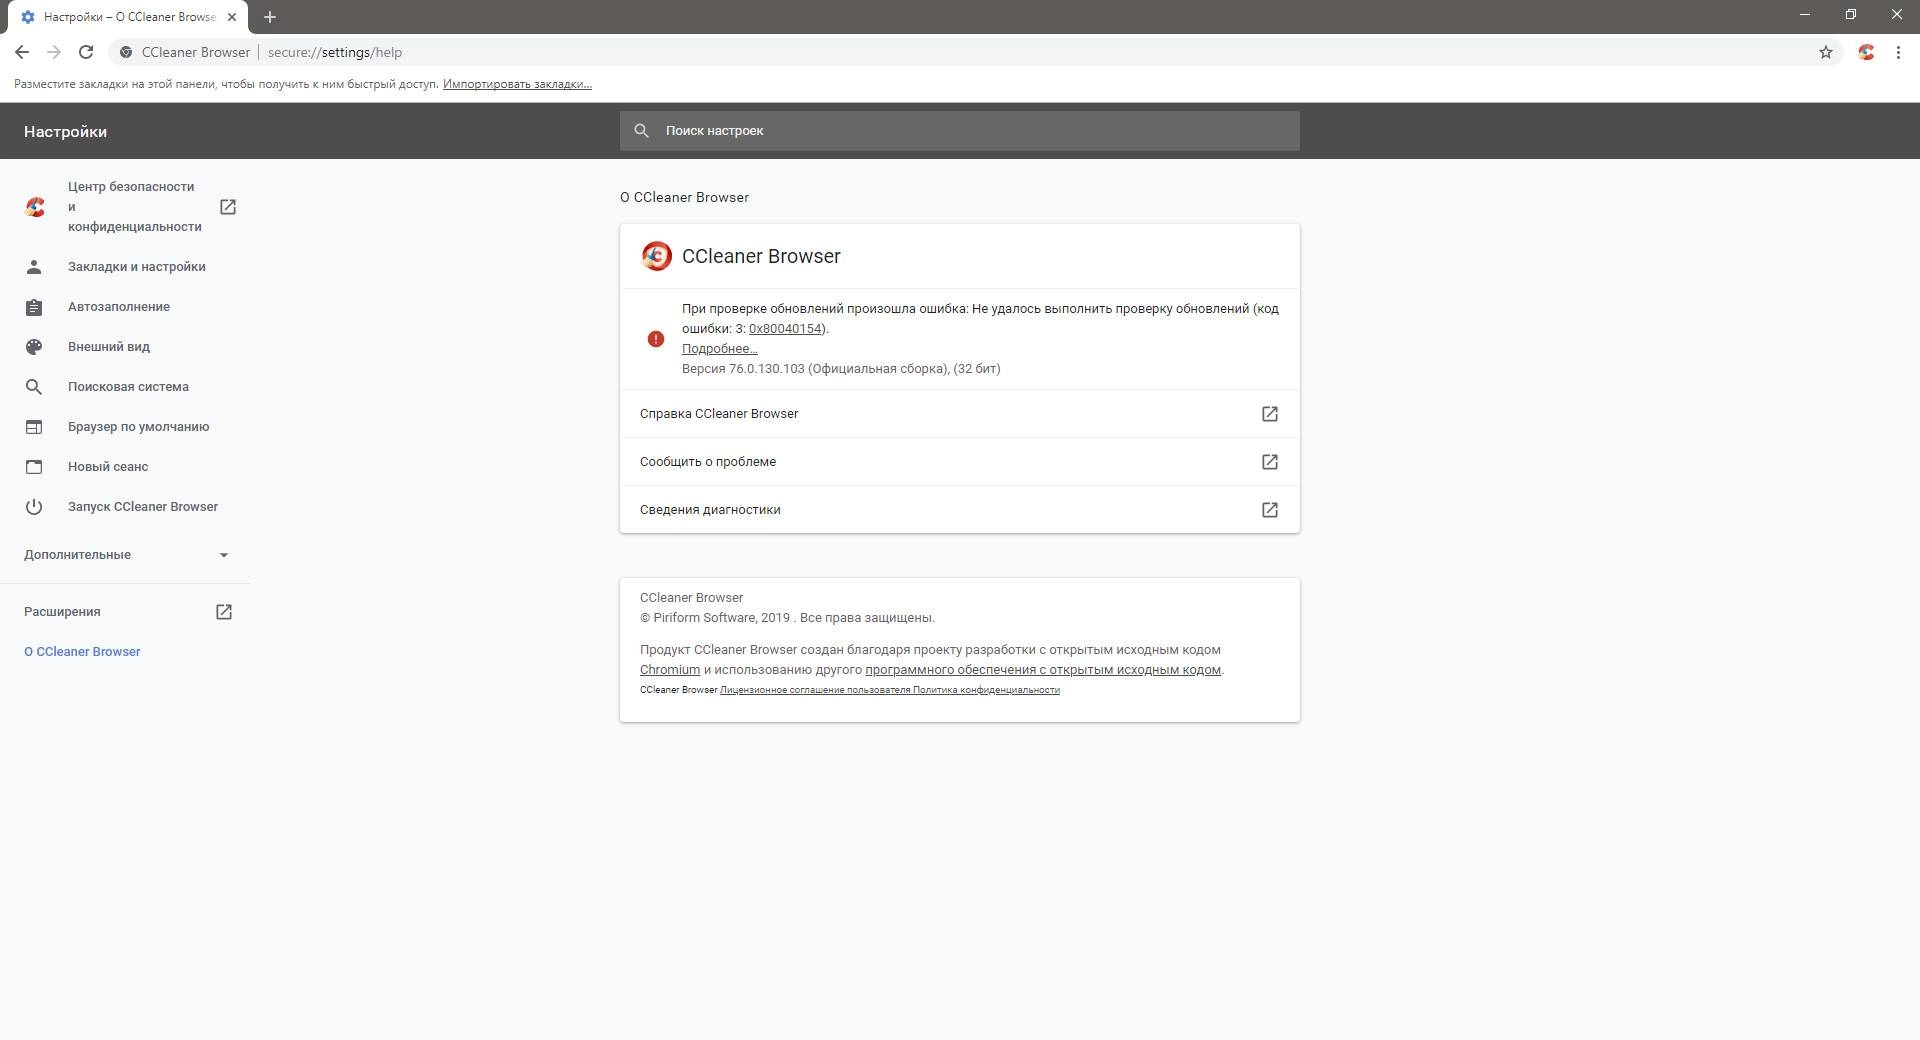Open Запуск CCleaner Browser settings
This screenshot has height=1040, width=1920.
143,507
